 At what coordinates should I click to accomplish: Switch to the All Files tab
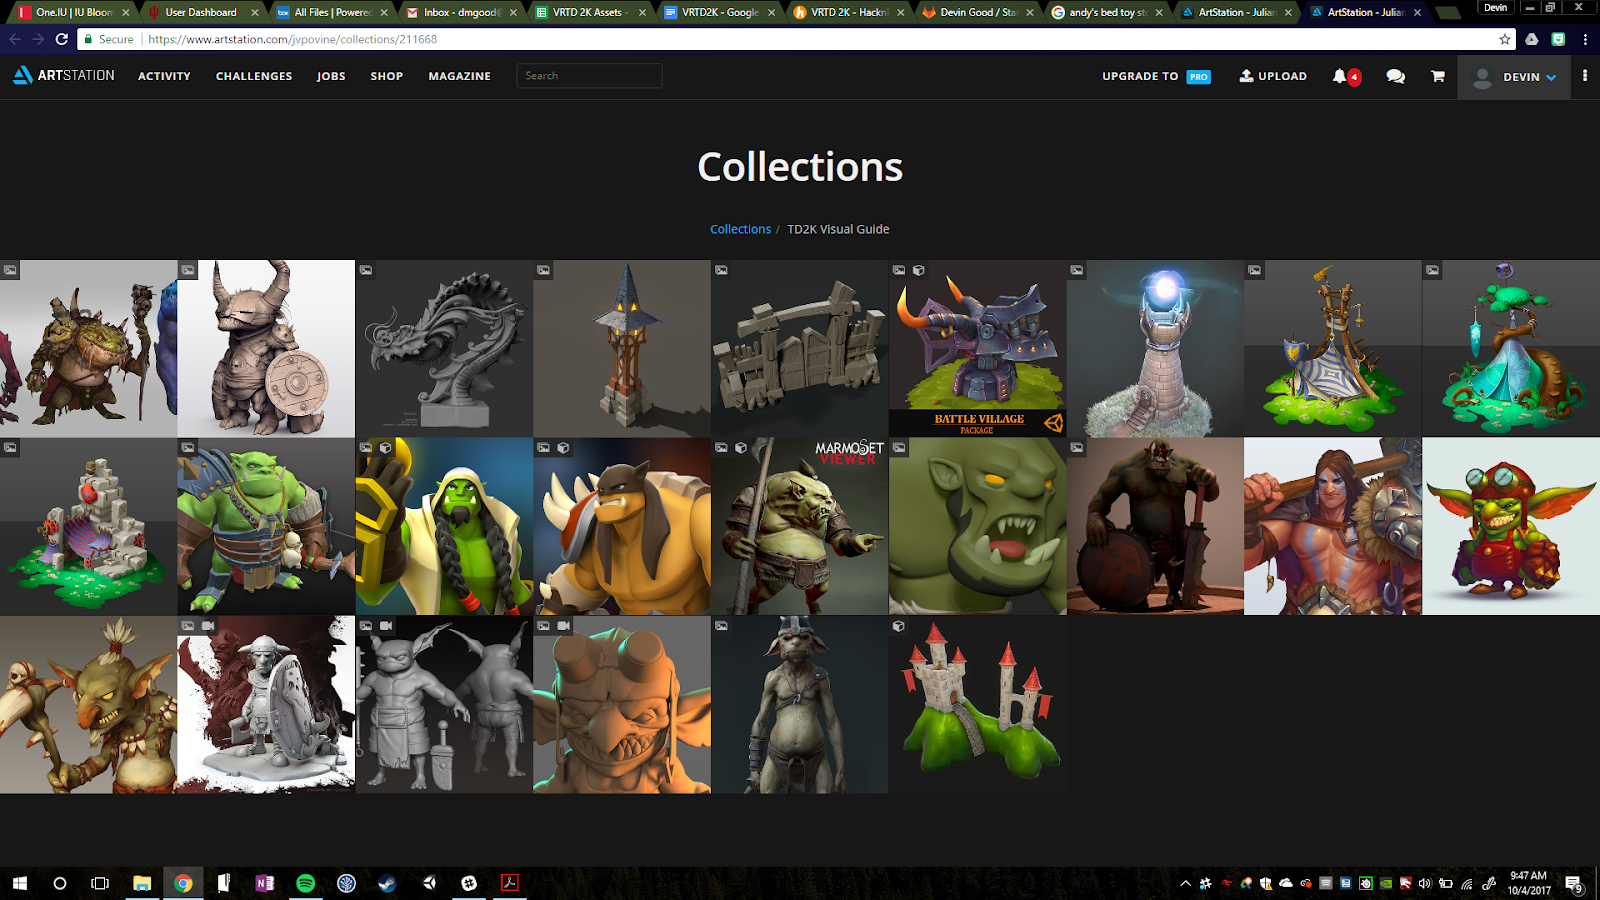coord(332,12)
